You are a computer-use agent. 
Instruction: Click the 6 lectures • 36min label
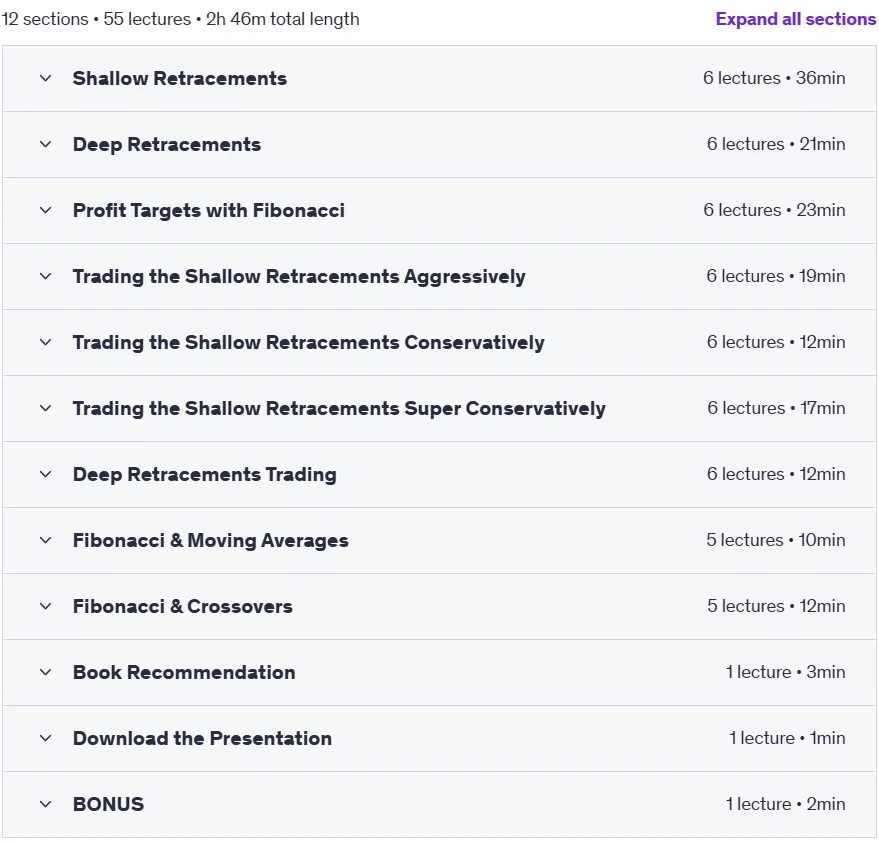[774, 78]
